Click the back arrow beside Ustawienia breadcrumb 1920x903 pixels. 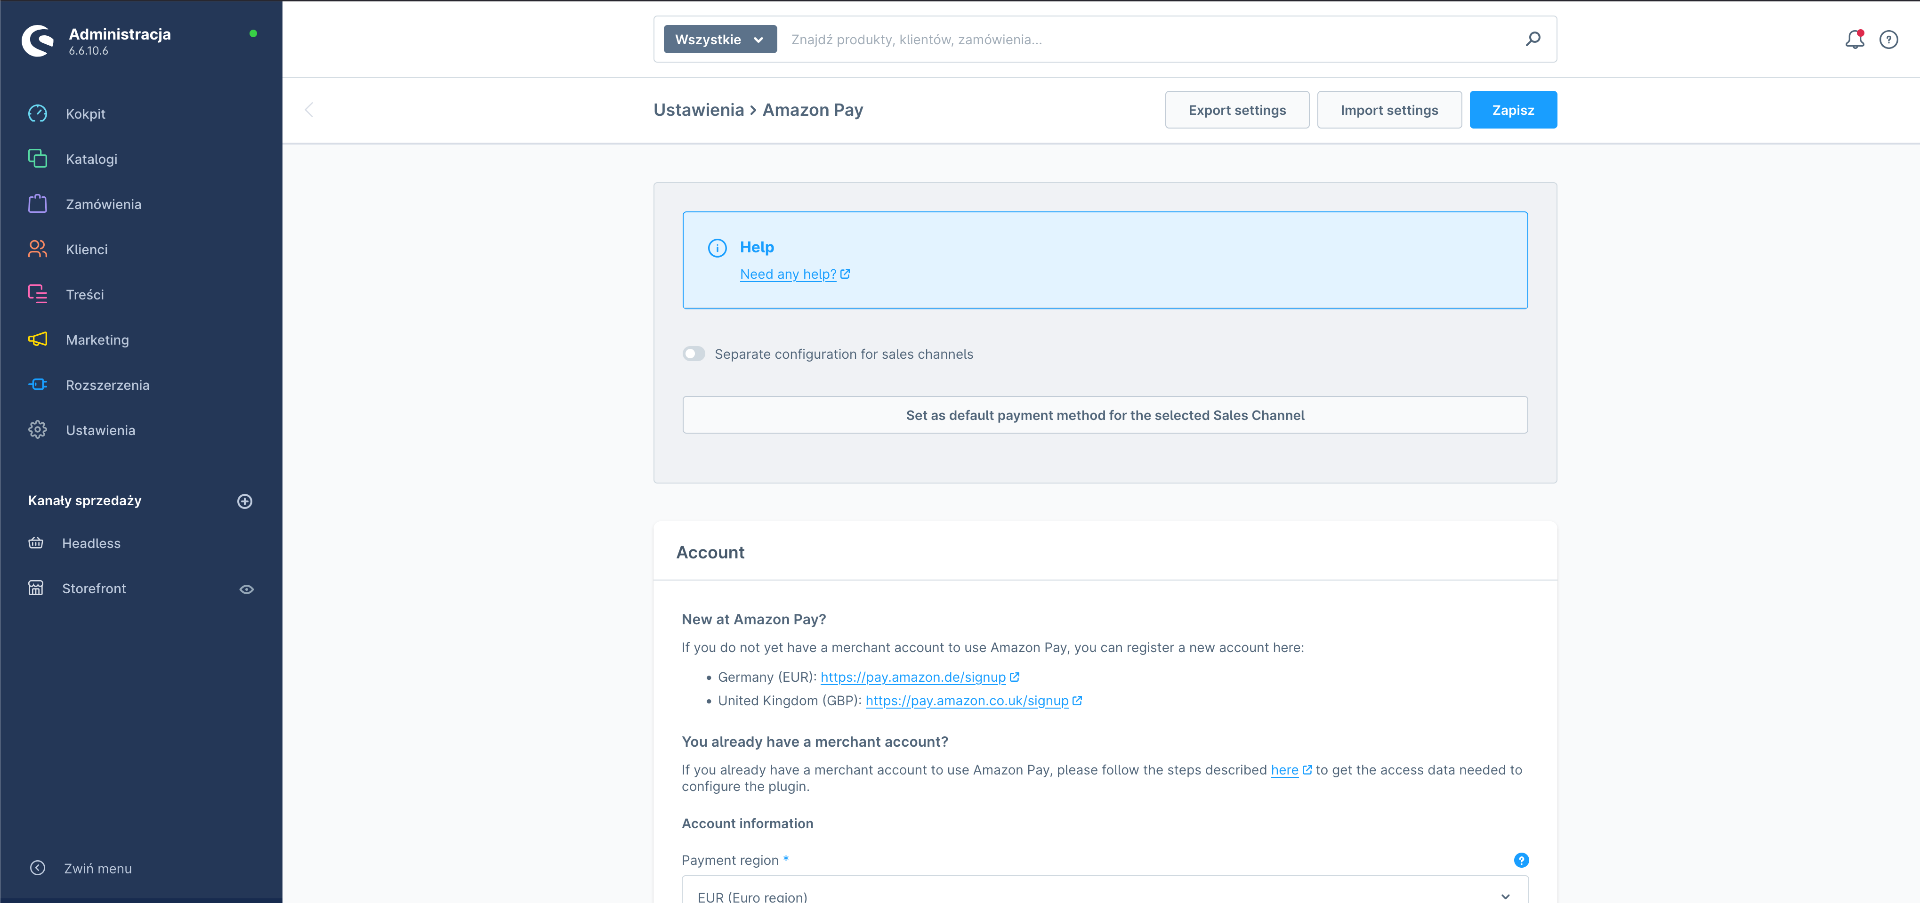[309, 110]
